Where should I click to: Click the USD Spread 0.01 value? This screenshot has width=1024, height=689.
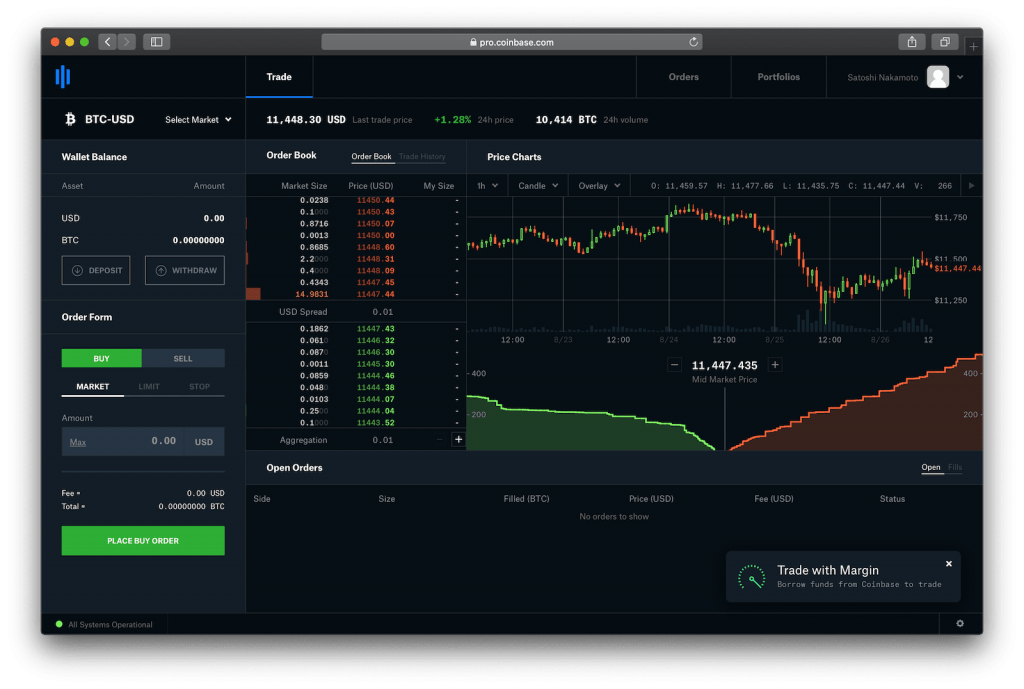383,312
